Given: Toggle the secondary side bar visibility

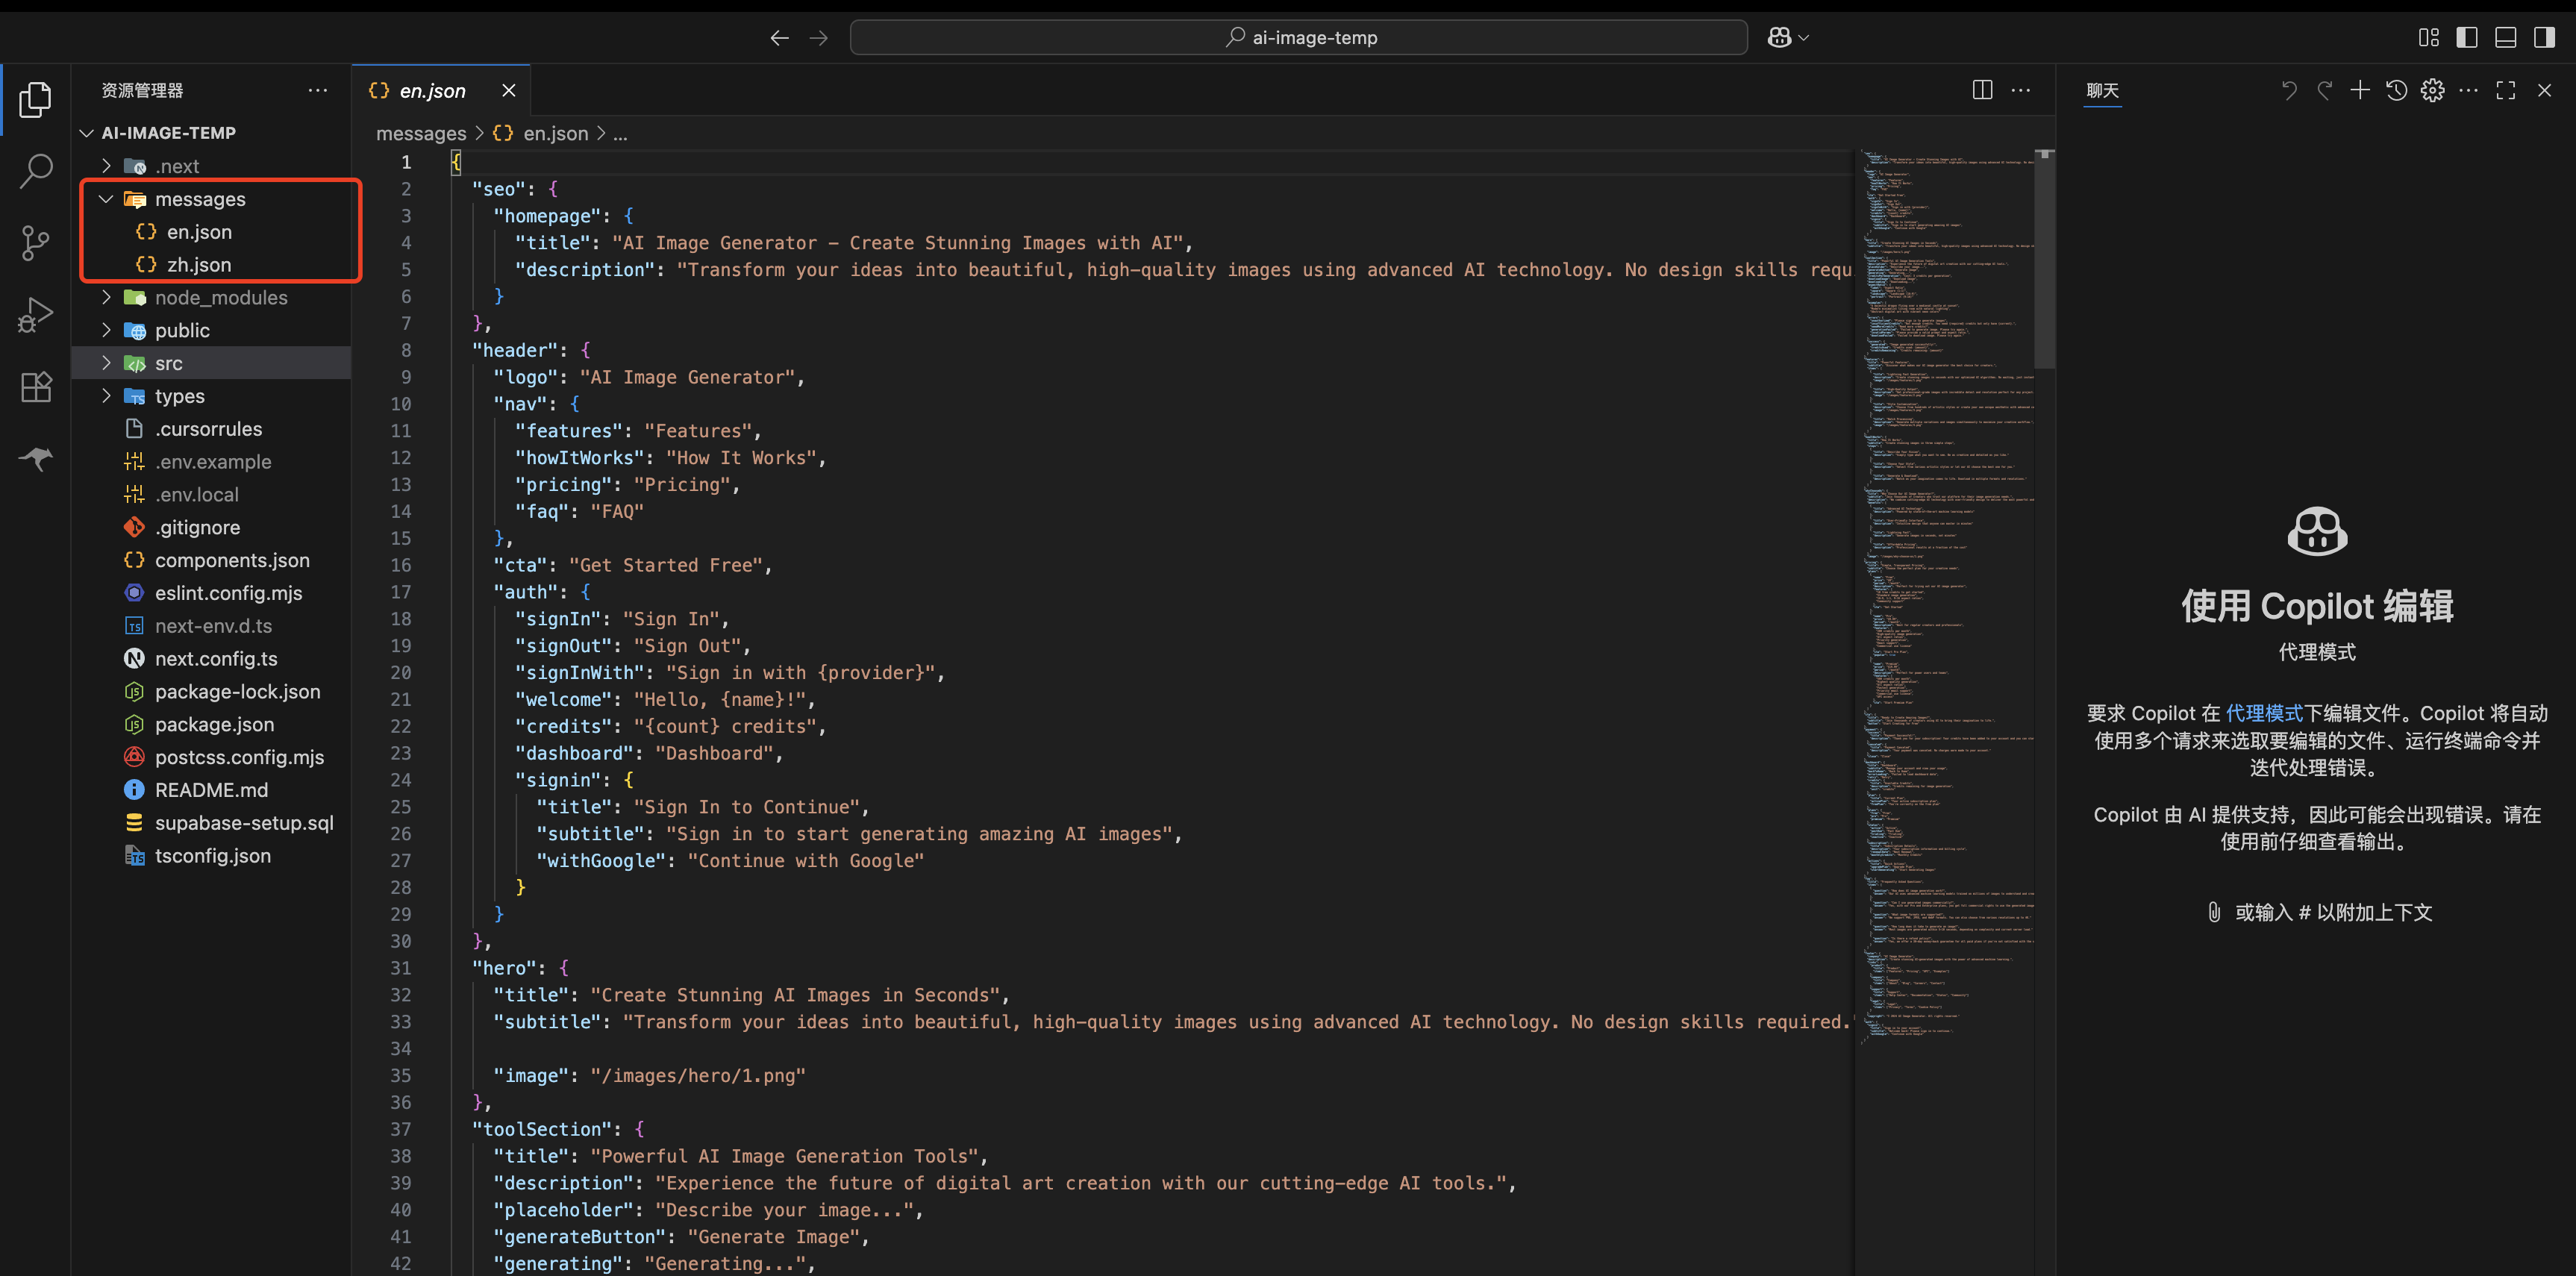Looking at the screenshot, I should (2545, 38).
